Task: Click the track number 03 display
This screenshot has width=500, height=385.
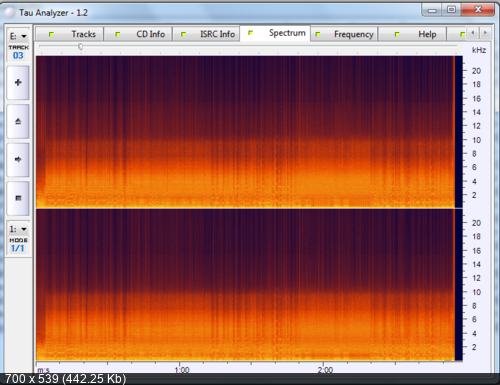Action: pyautogui.click(x=18, y=56)
